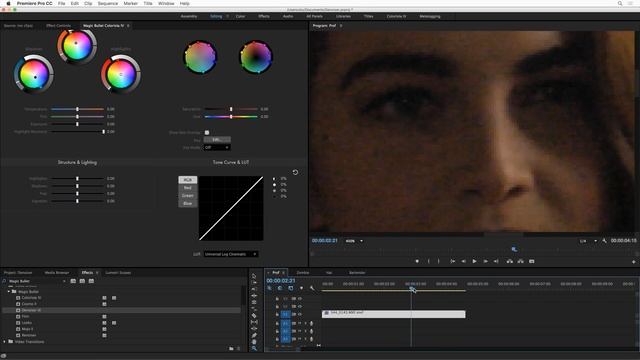Open the Sequence menu
This screenshot has height=360, width=640.
(108, 3)
